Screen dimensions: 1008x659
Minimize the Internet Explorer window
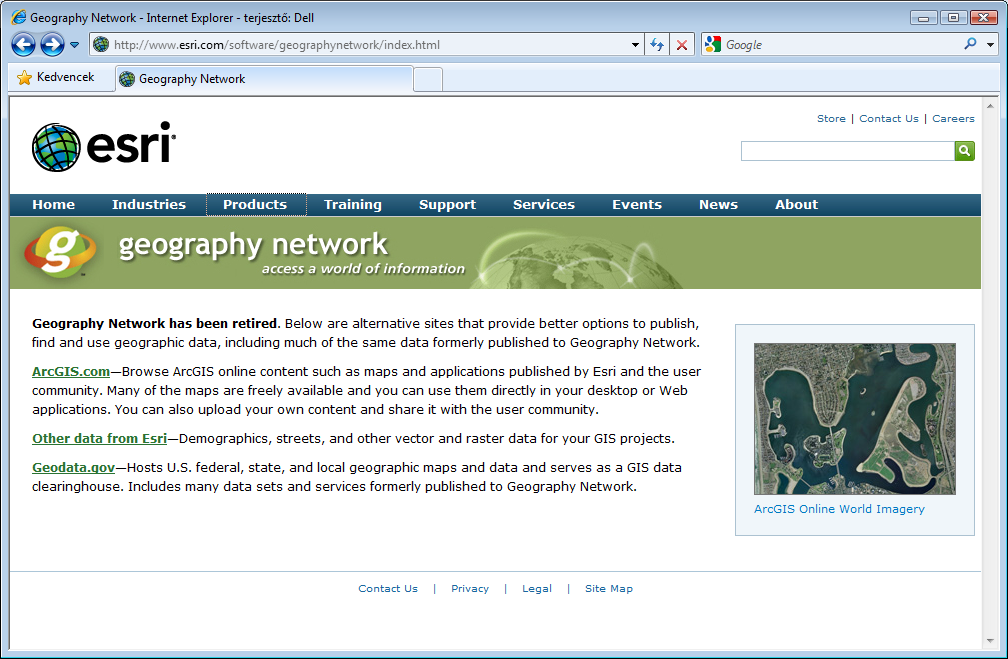[923, 18]
